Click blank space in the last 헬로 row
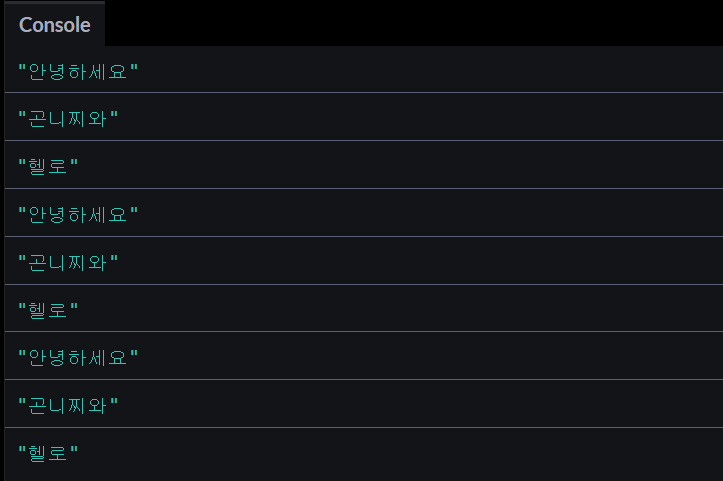723x481 pixels. 401,454
